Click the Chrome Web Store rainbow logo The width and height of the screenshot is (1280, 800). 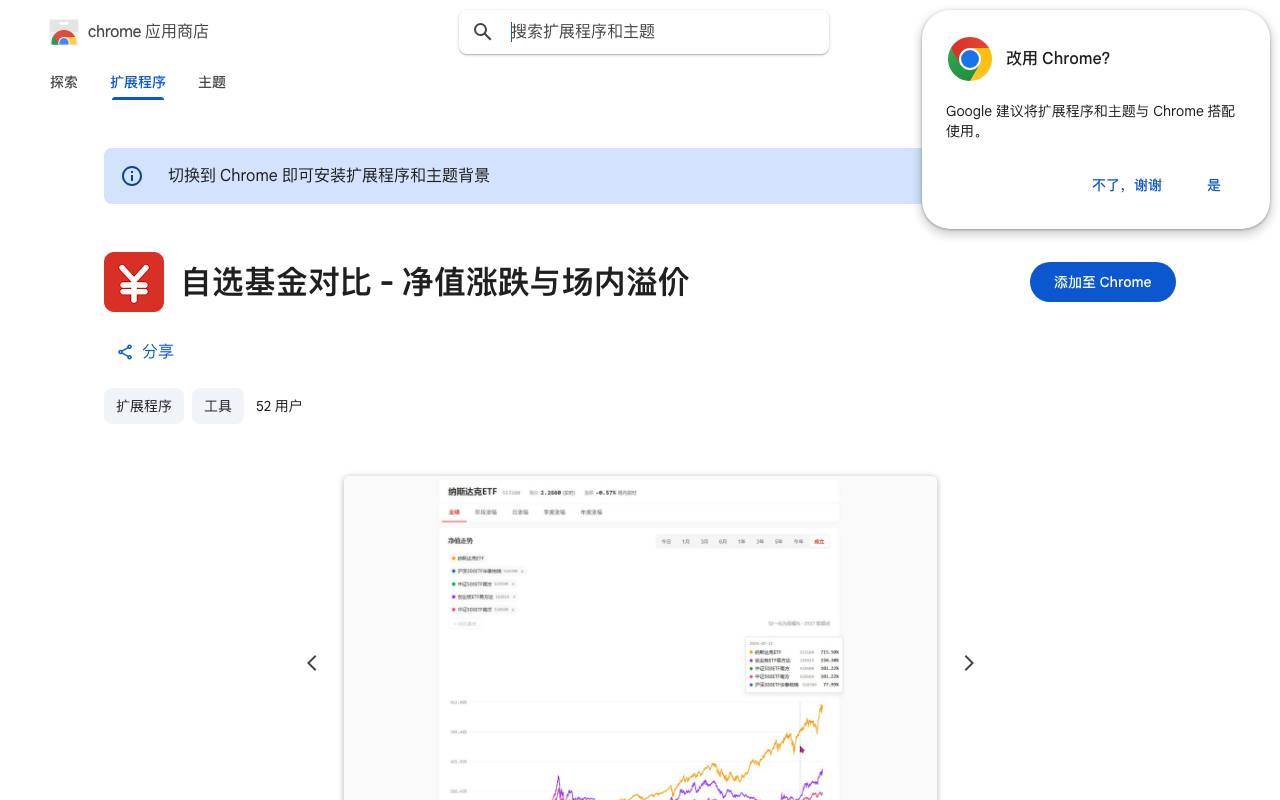[64, 32]
